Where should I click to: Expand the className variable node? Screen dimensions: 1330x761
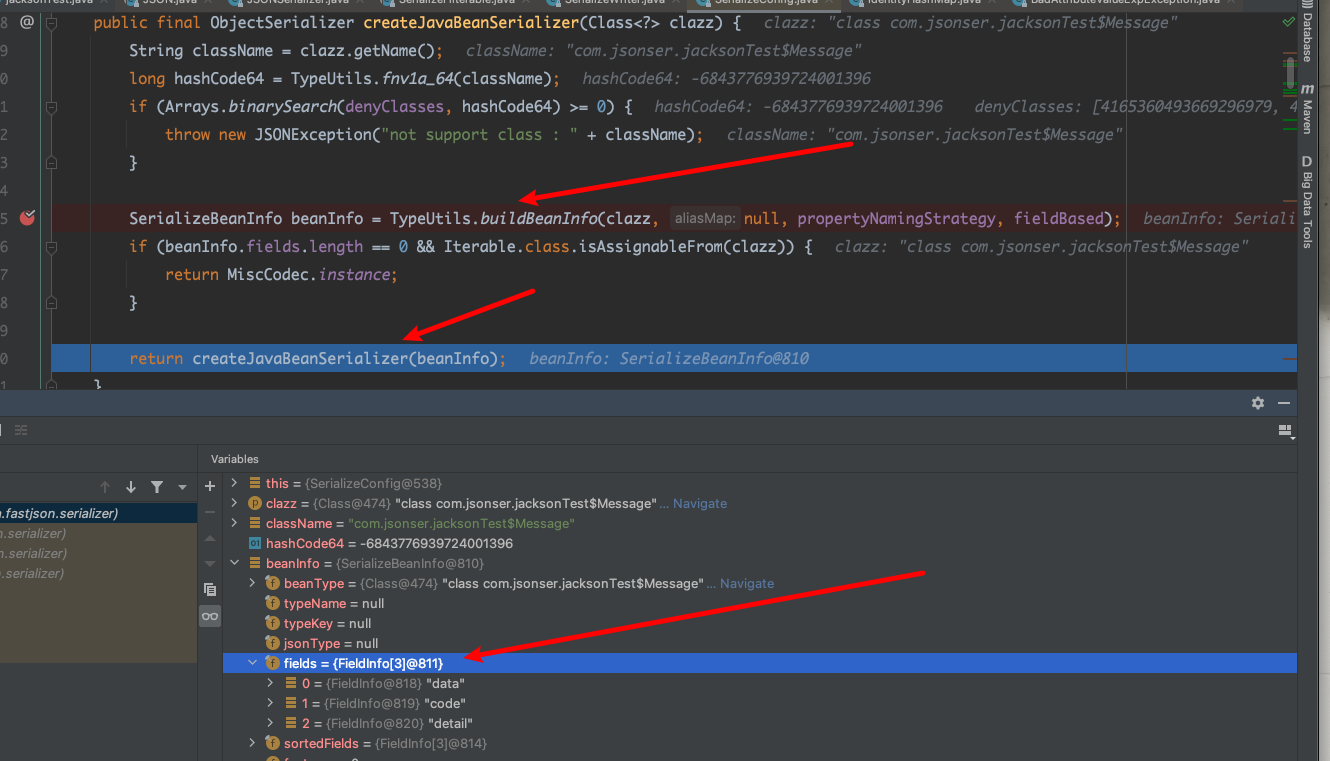coord(235,523)
